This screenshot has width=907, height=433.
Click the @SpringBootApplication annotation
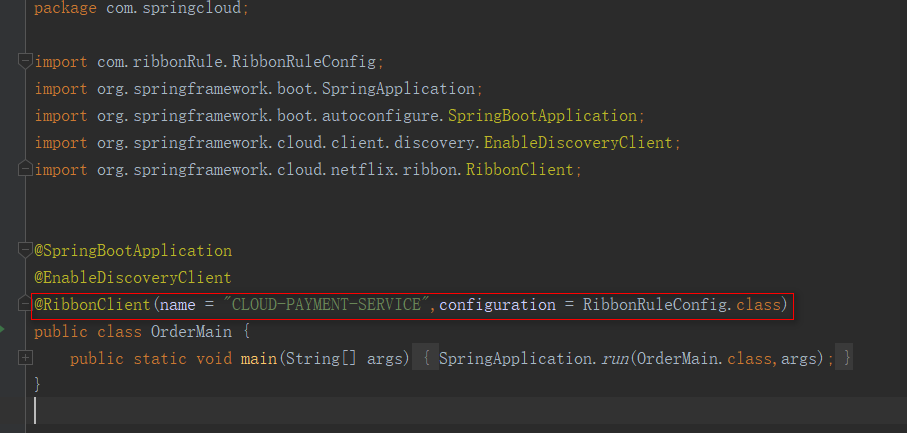coord(133,251)
